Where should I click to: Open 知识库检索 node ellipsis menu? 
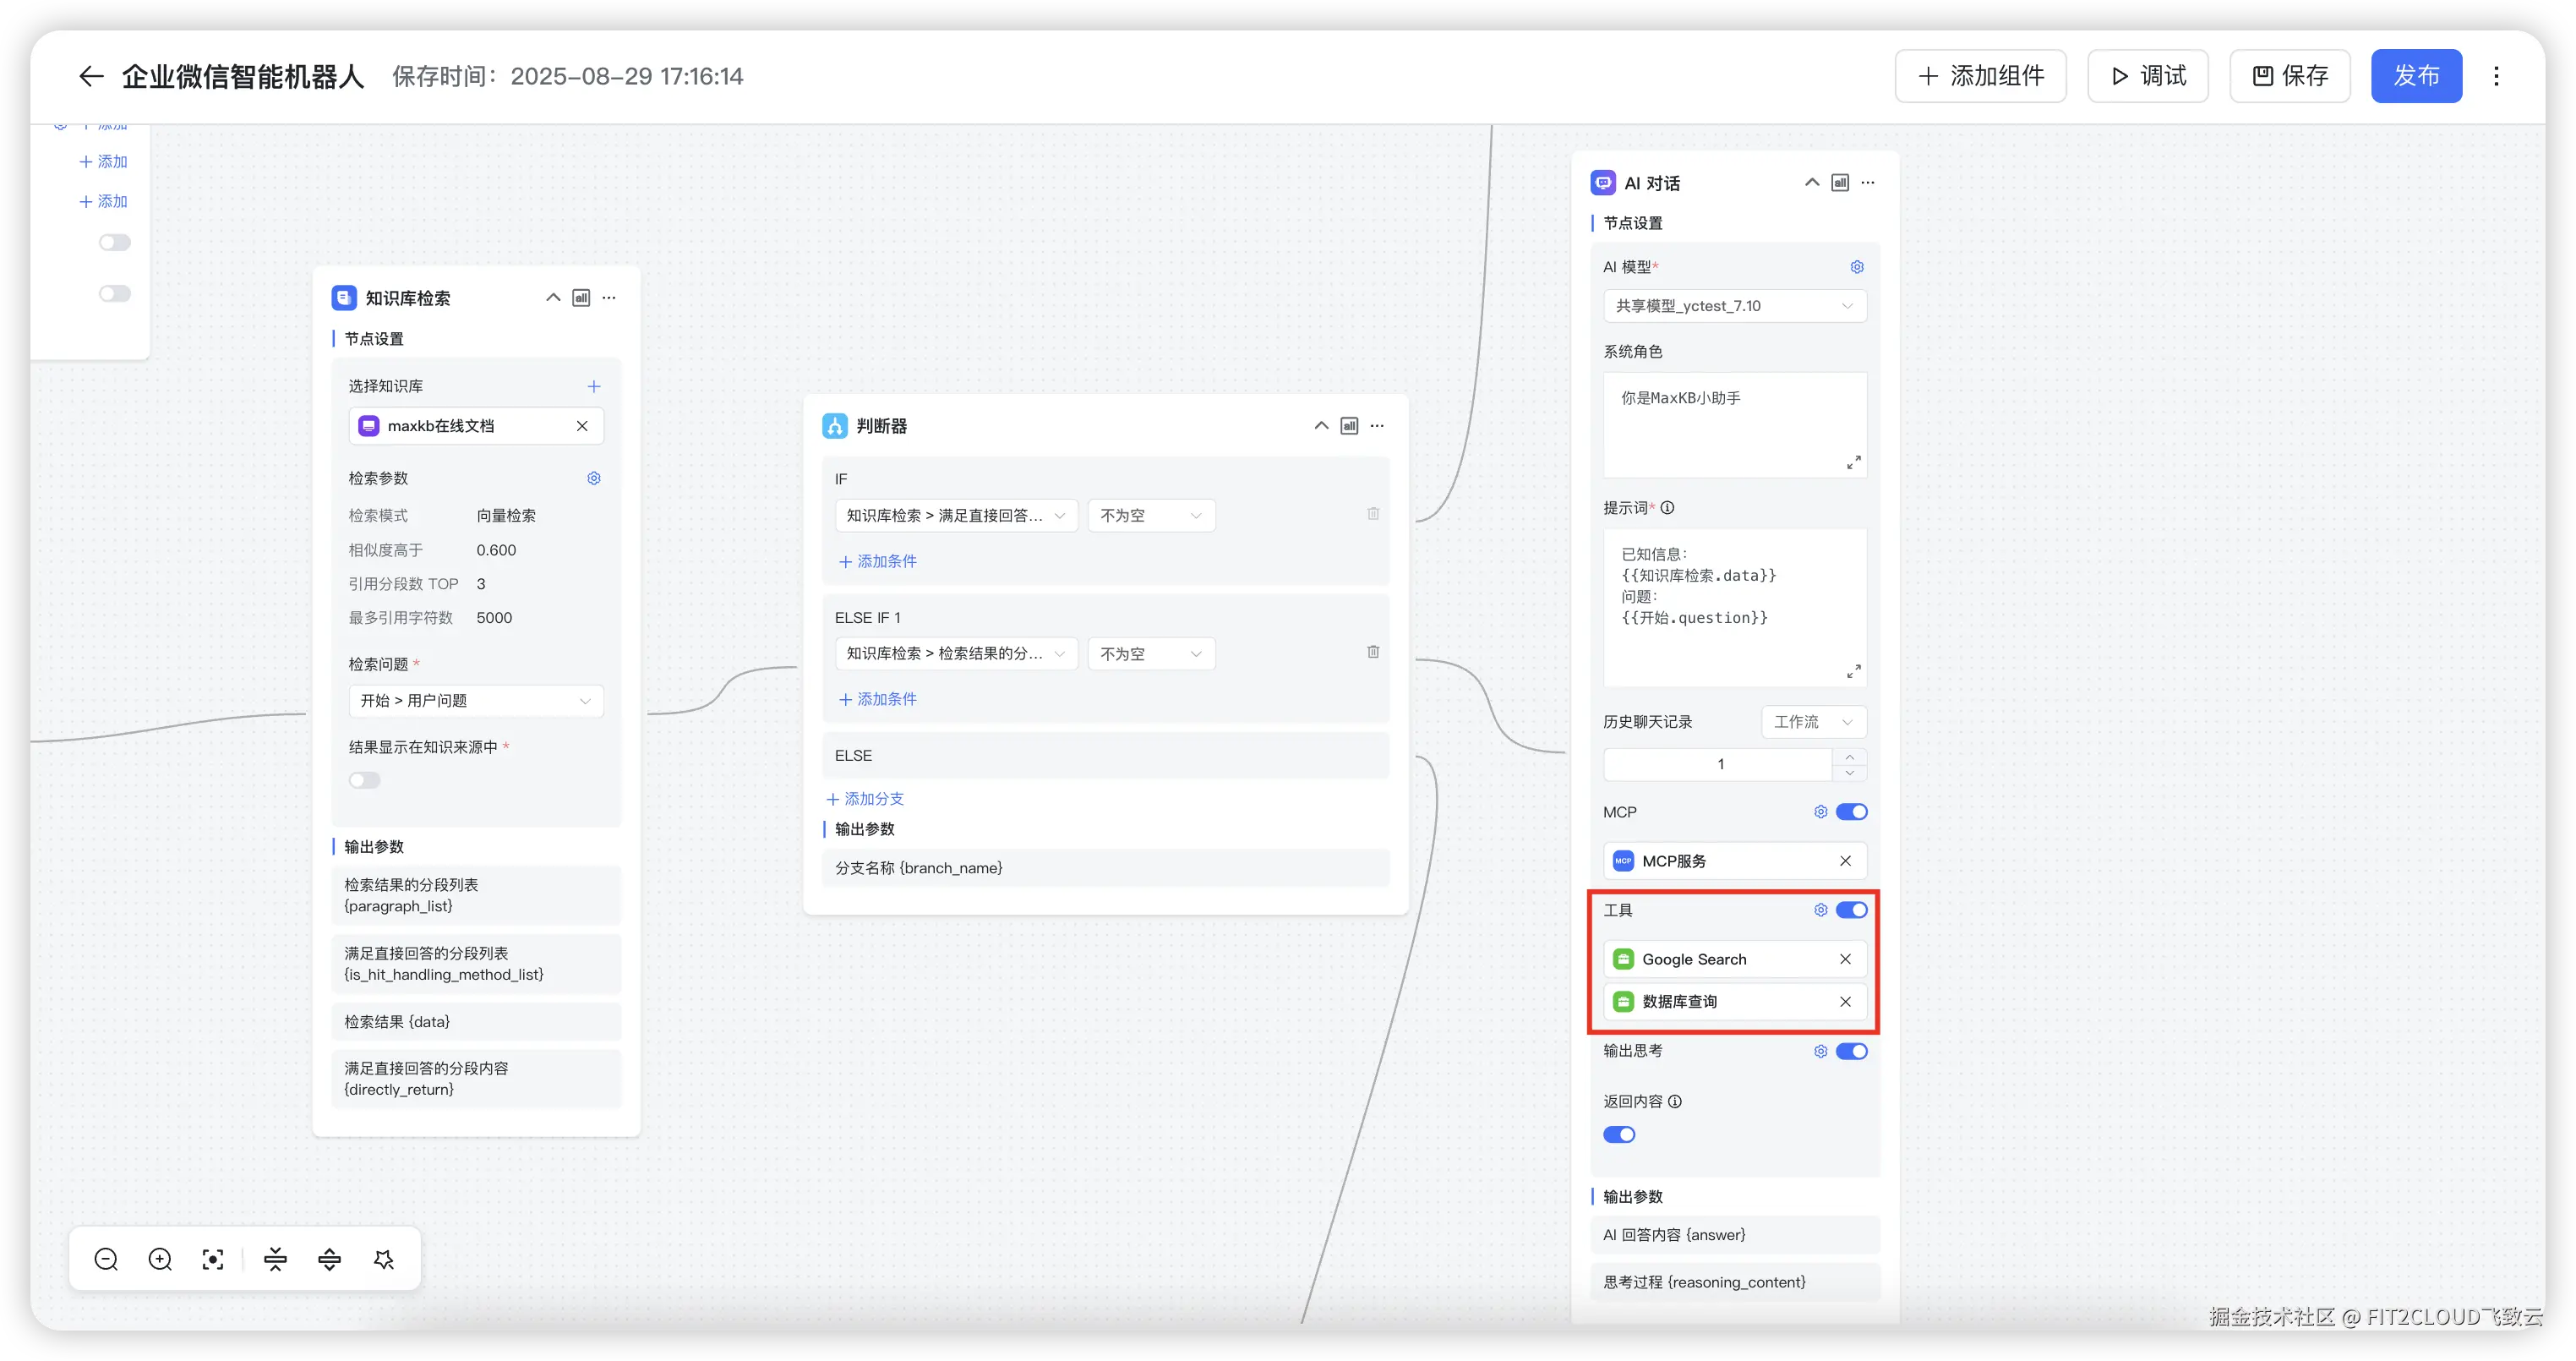pyautogui.click(x=609, y=298)
